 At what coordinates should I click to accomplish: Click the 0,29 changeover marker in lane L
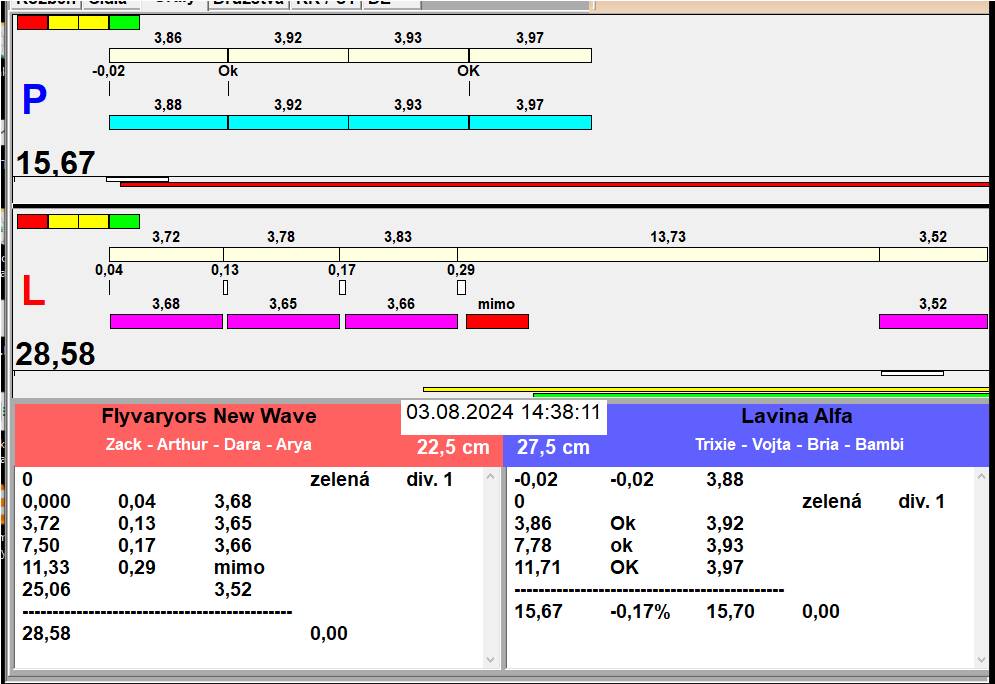tap(461, 287)
